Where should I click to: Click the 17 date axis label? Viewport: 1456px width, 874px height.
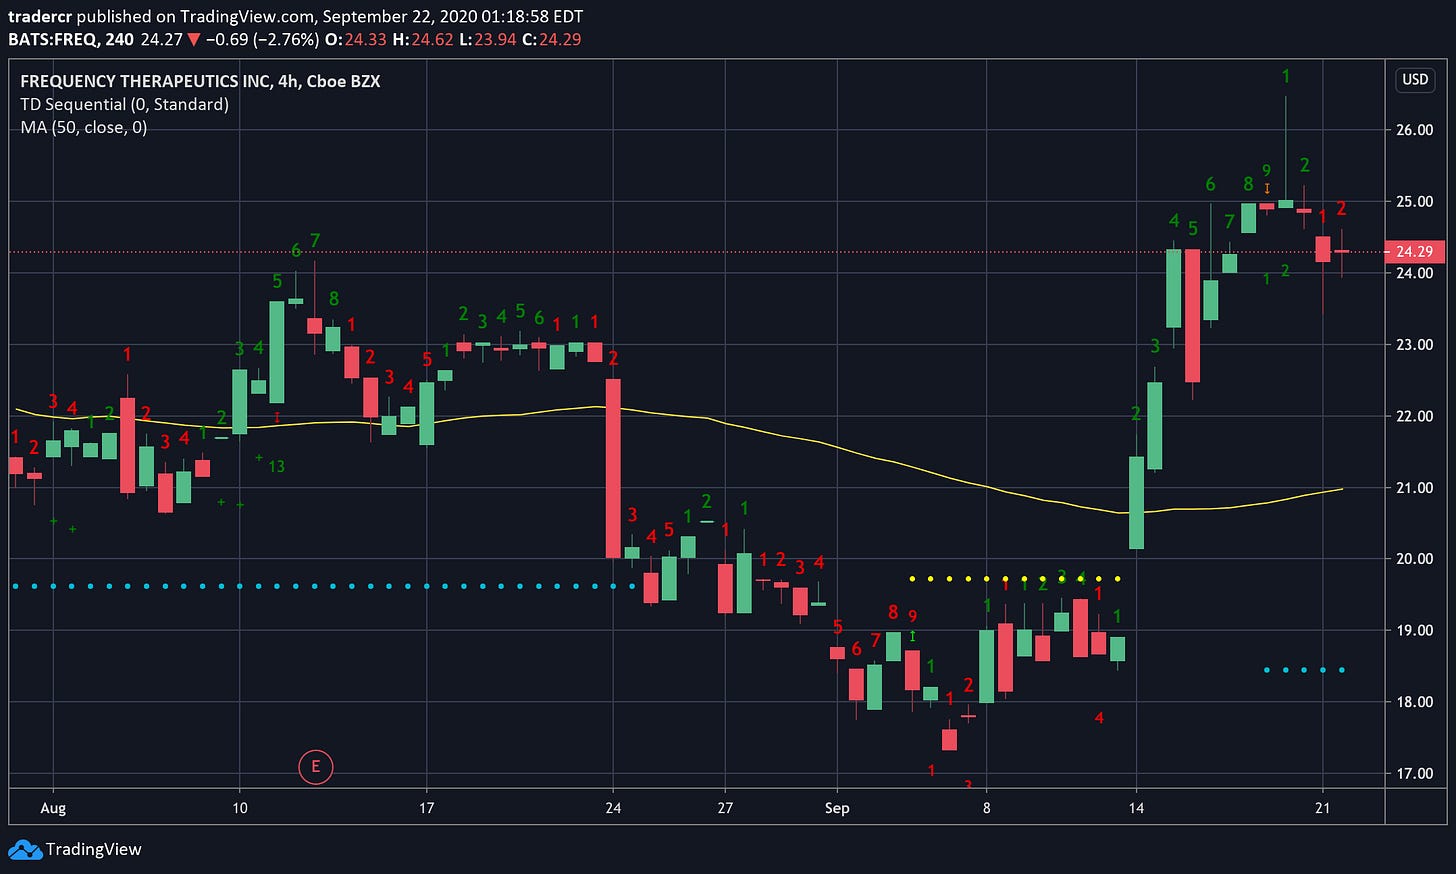click(x=426, y=808)
